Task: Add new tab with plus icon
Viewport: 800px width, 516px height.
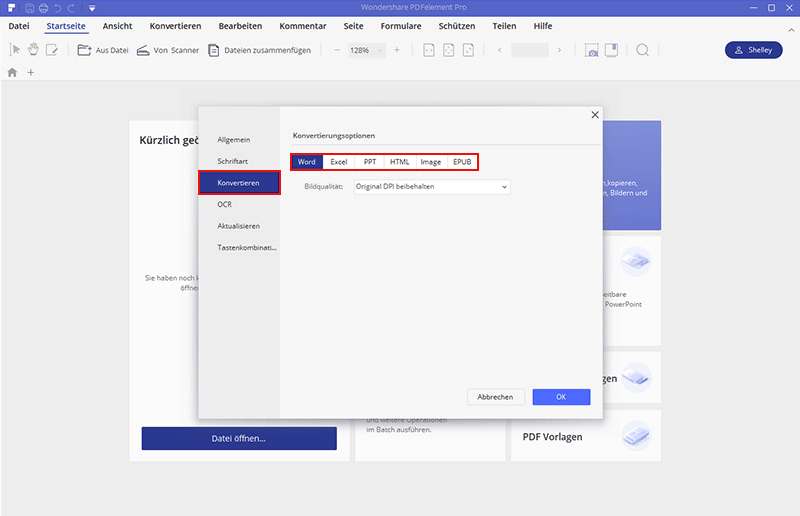Action: click(x=30, y=72)
